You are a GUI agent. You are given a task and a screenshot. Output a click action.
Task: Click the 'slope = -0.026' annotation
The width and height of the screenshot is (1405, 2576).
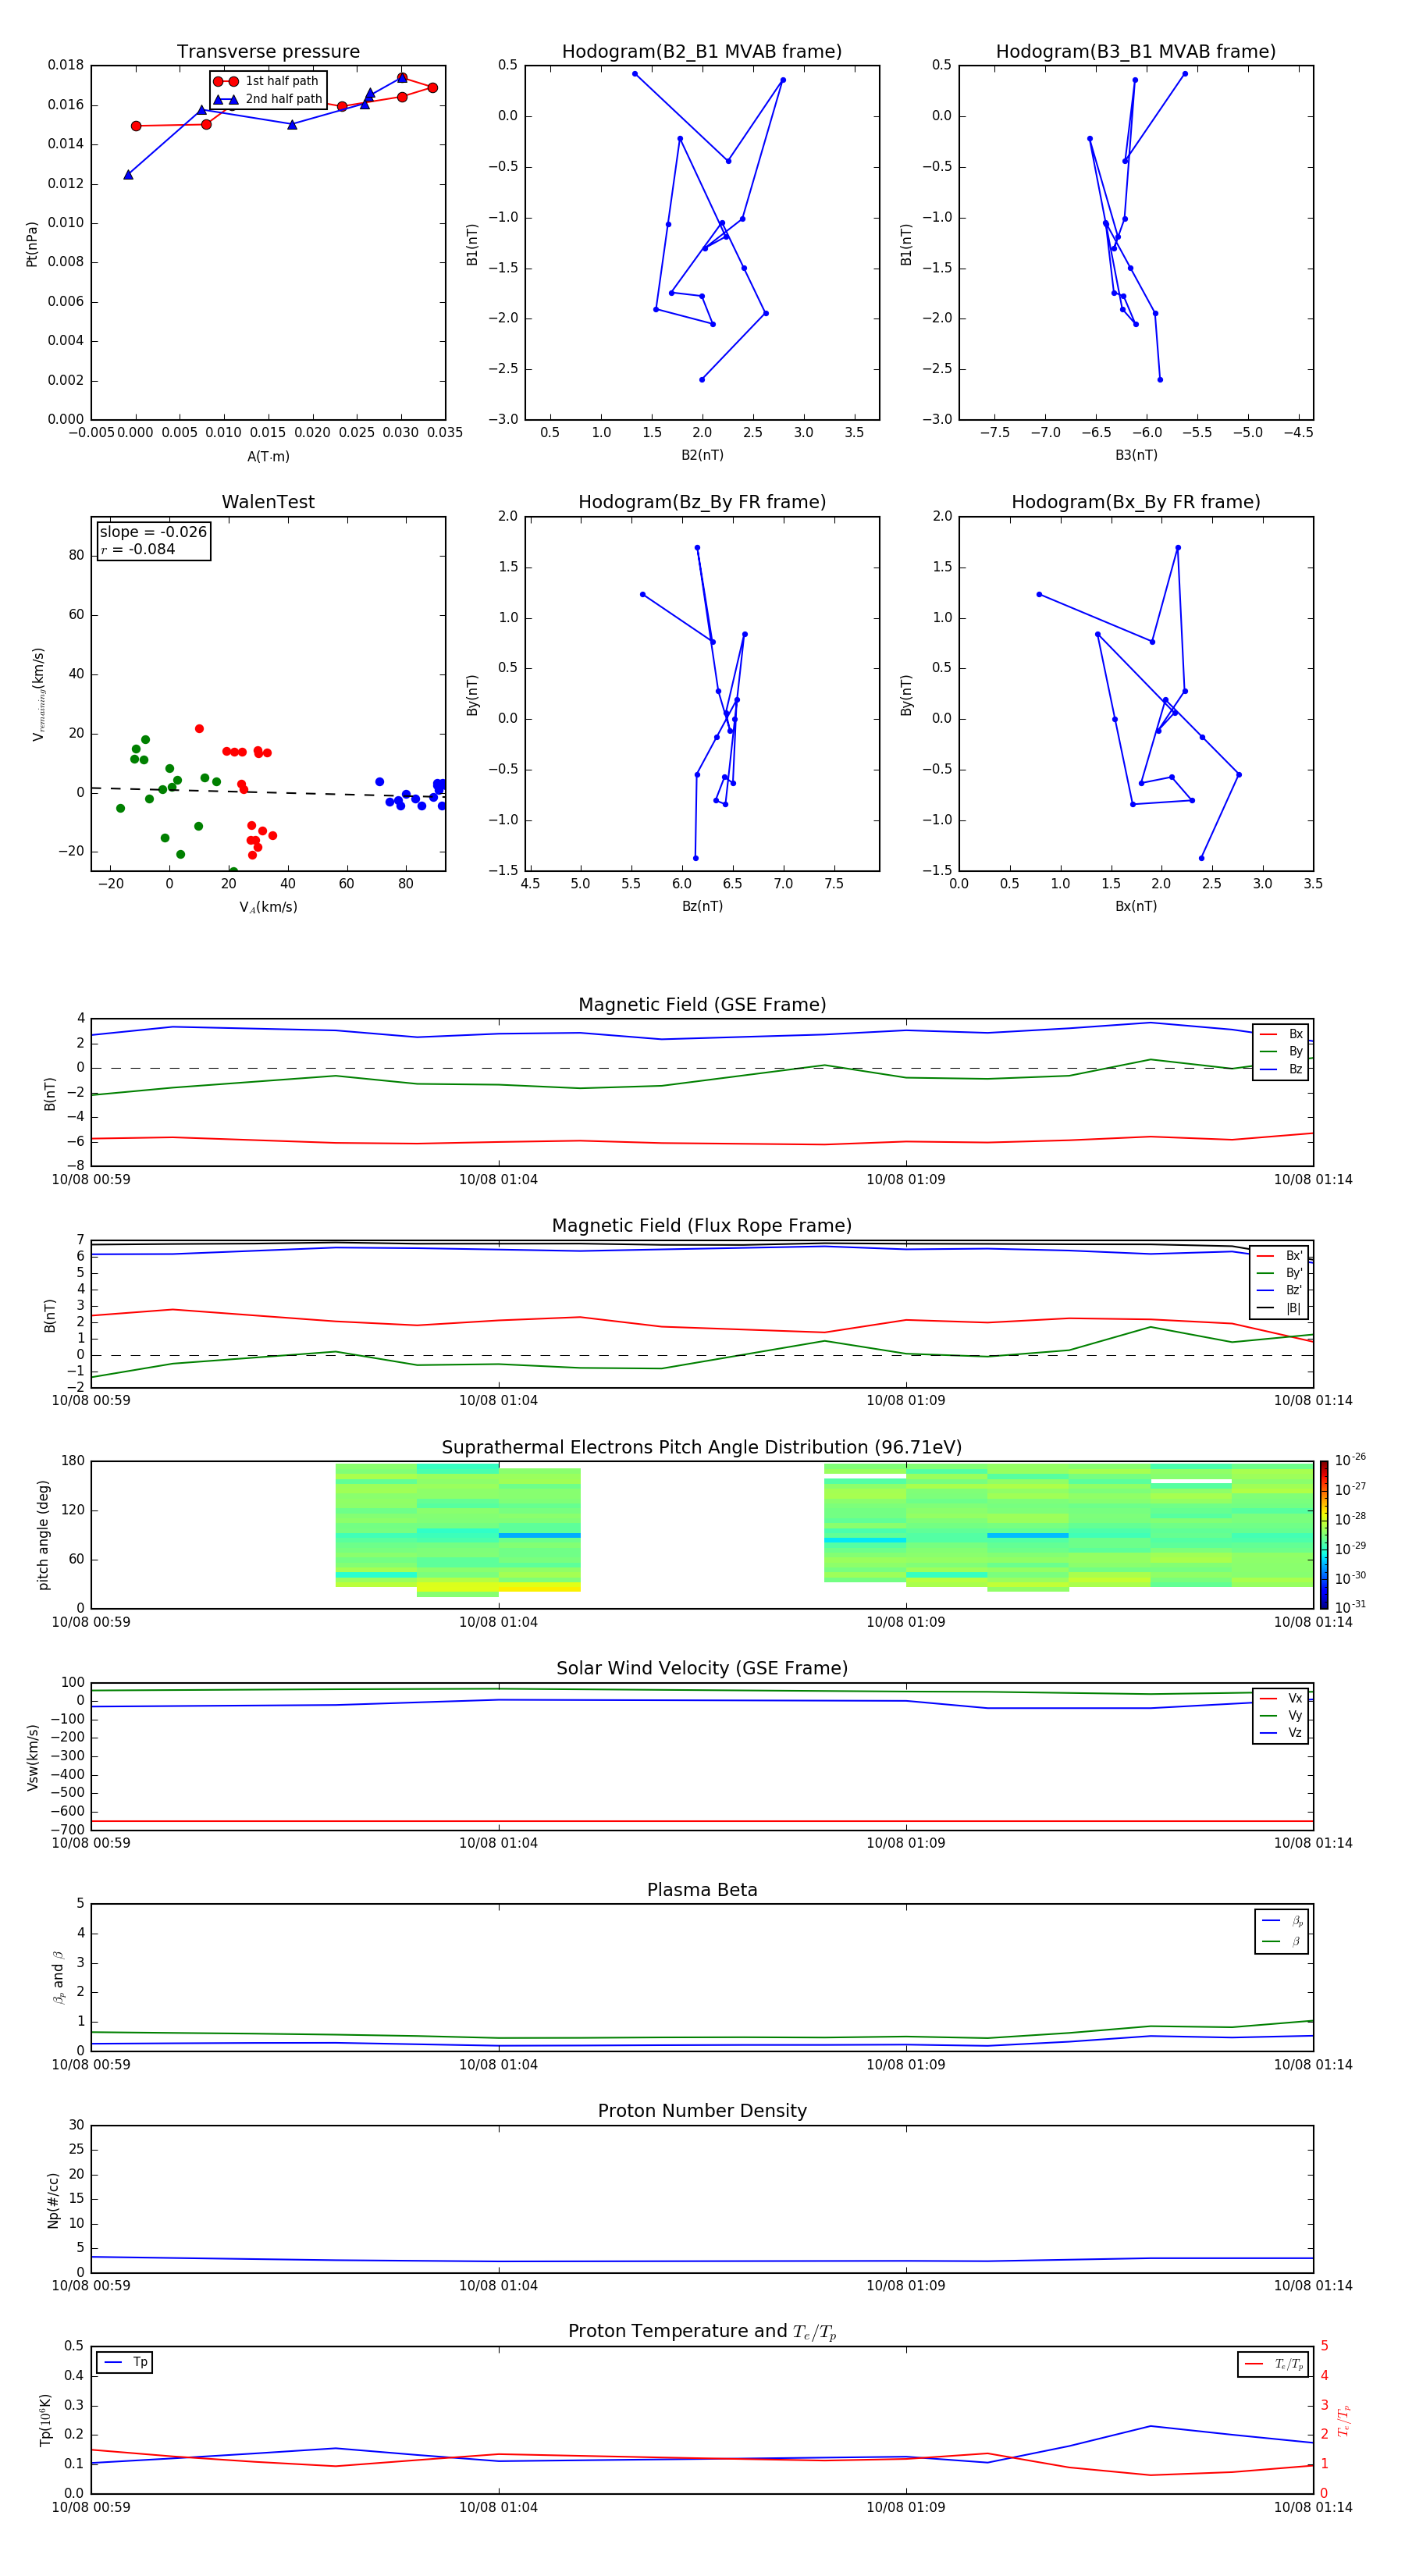[153, 532]
